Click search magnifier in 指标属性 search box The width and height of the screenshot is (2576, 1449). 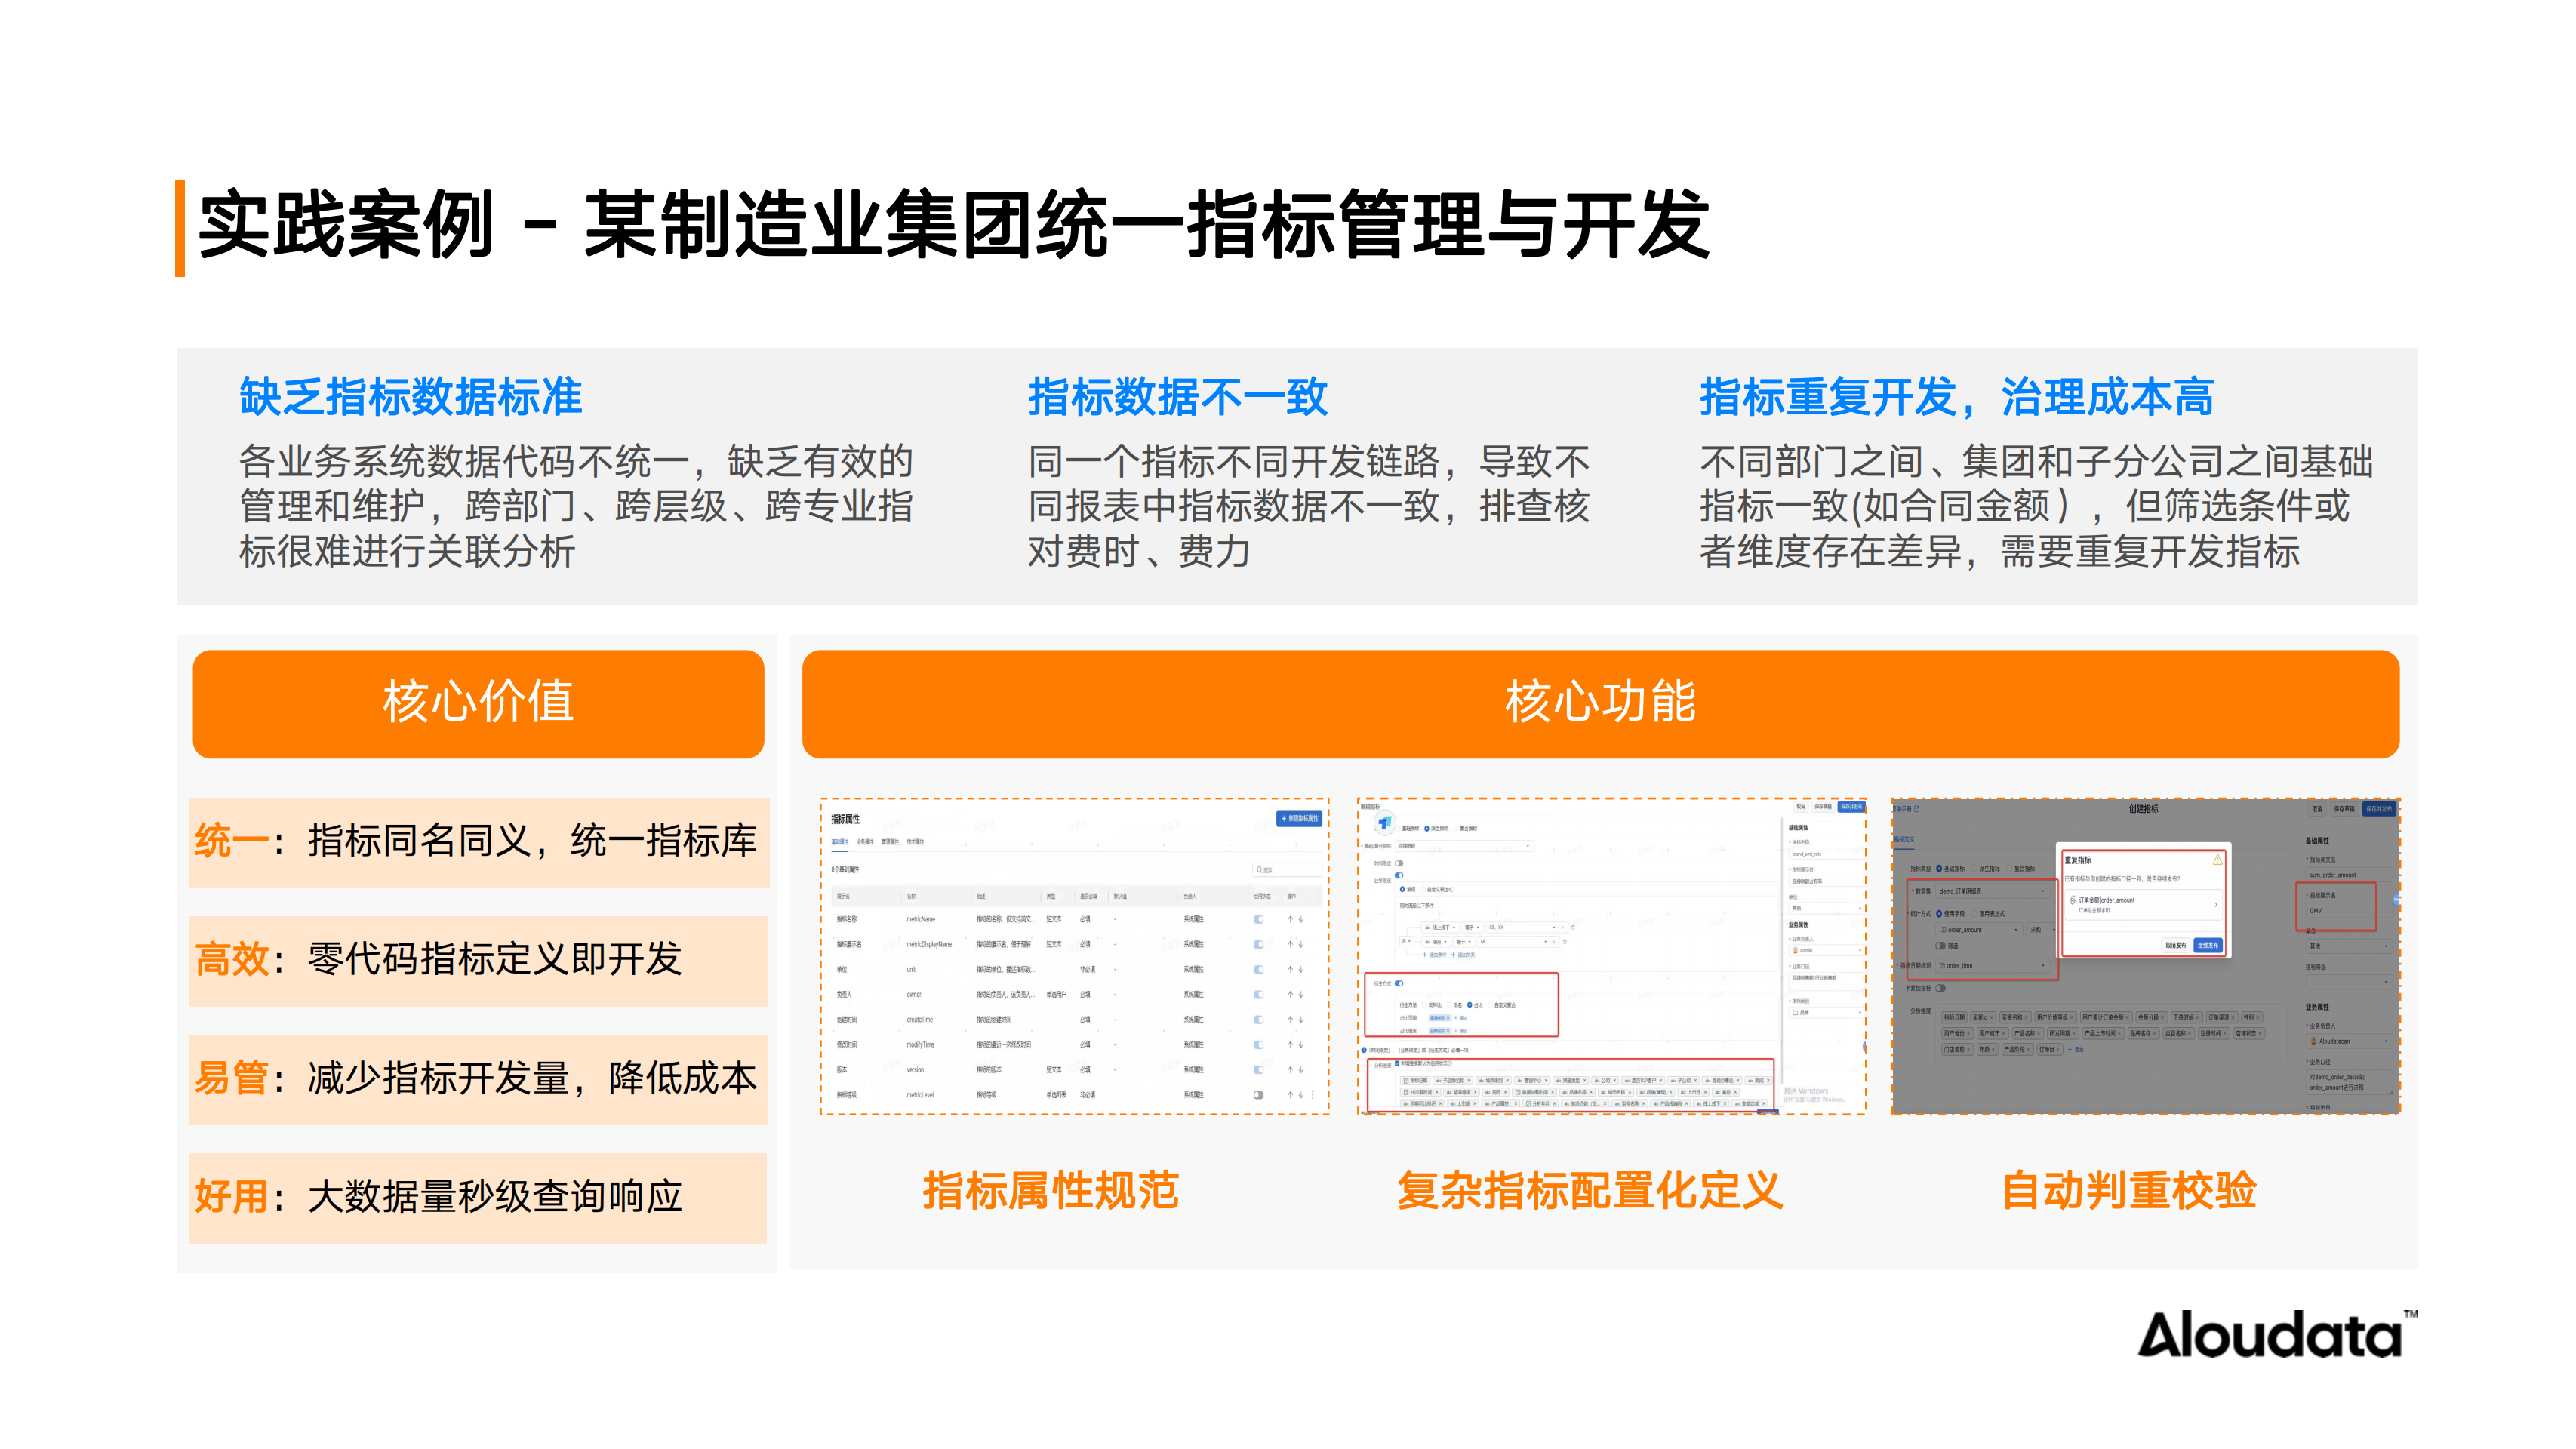(1259, 870)
